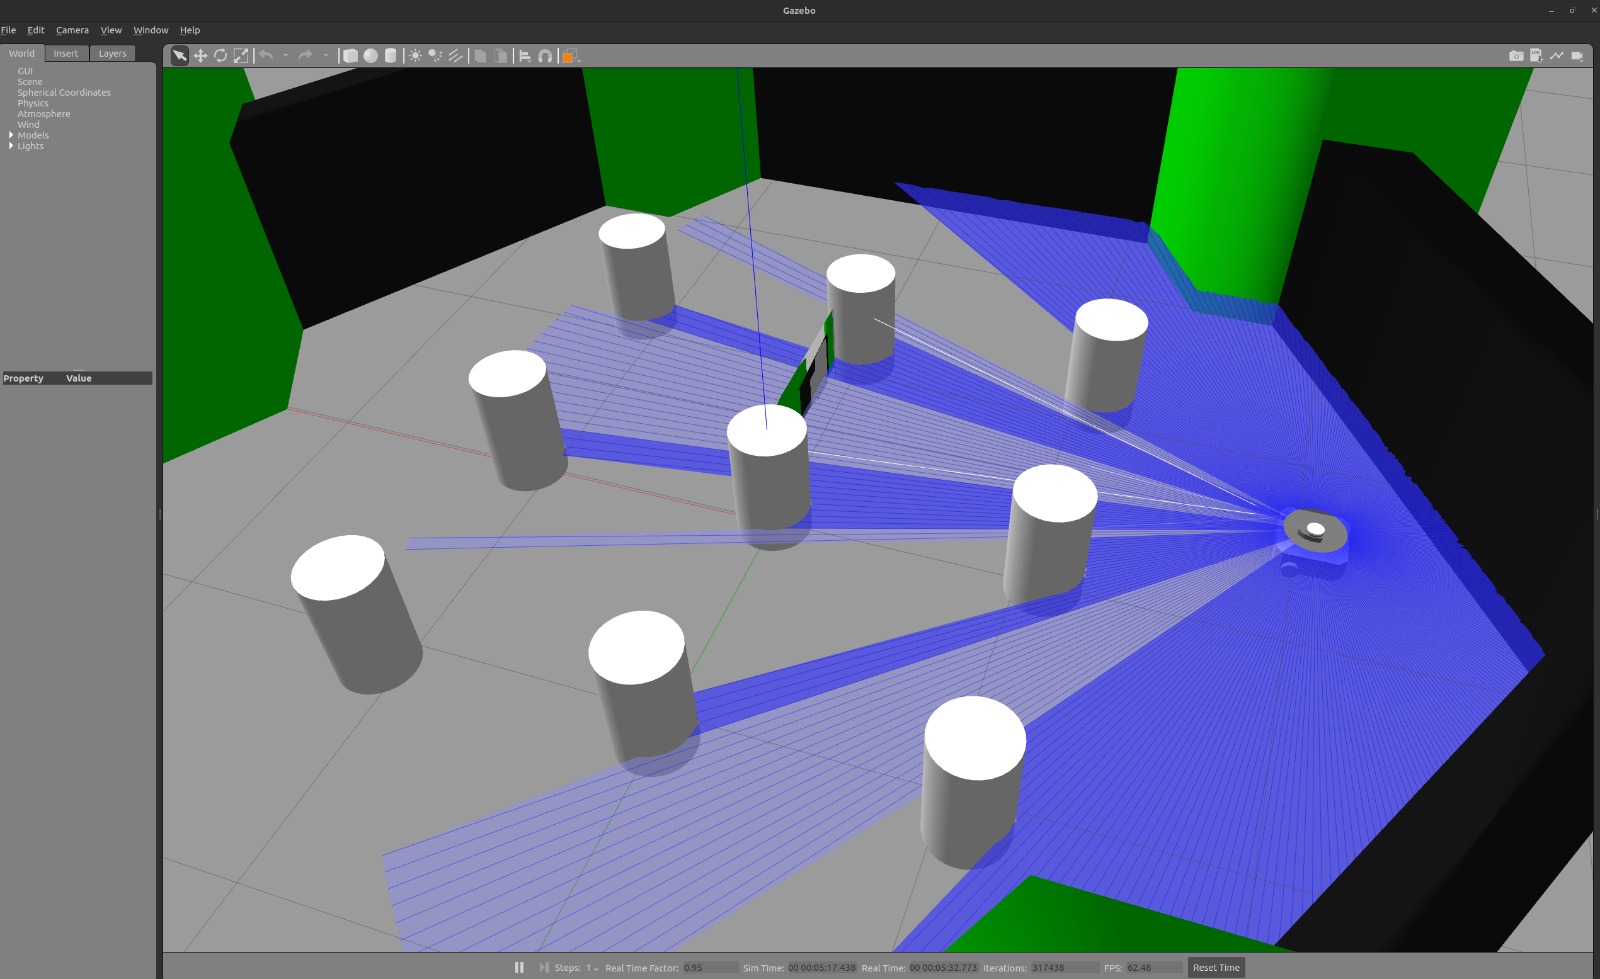
Task: Add a directional light
Action: [455, 55]
